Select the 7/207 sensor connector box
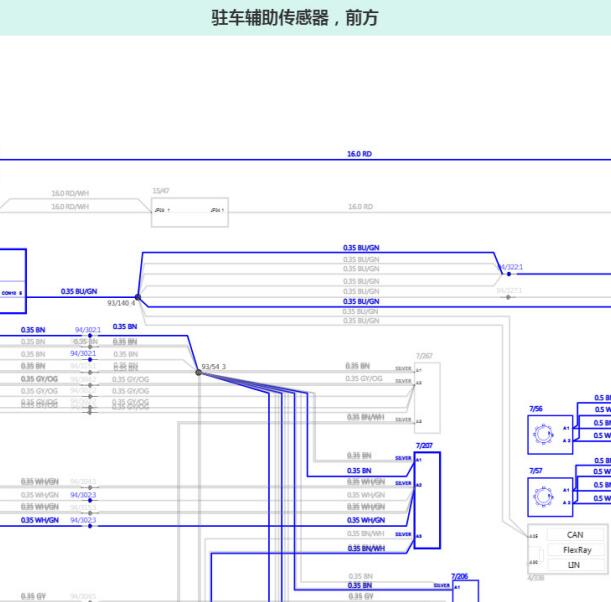611x602 pixels. pyautogui.click(x=427, y=500)
